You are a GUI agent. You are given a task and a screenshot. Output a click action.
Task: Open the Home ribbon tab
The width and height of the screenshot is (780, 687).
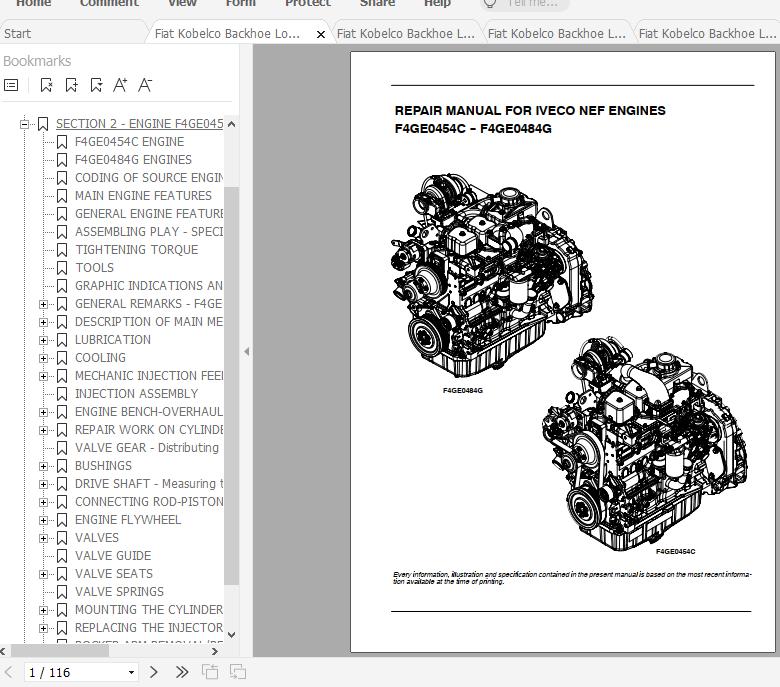[x=33, y=3]
